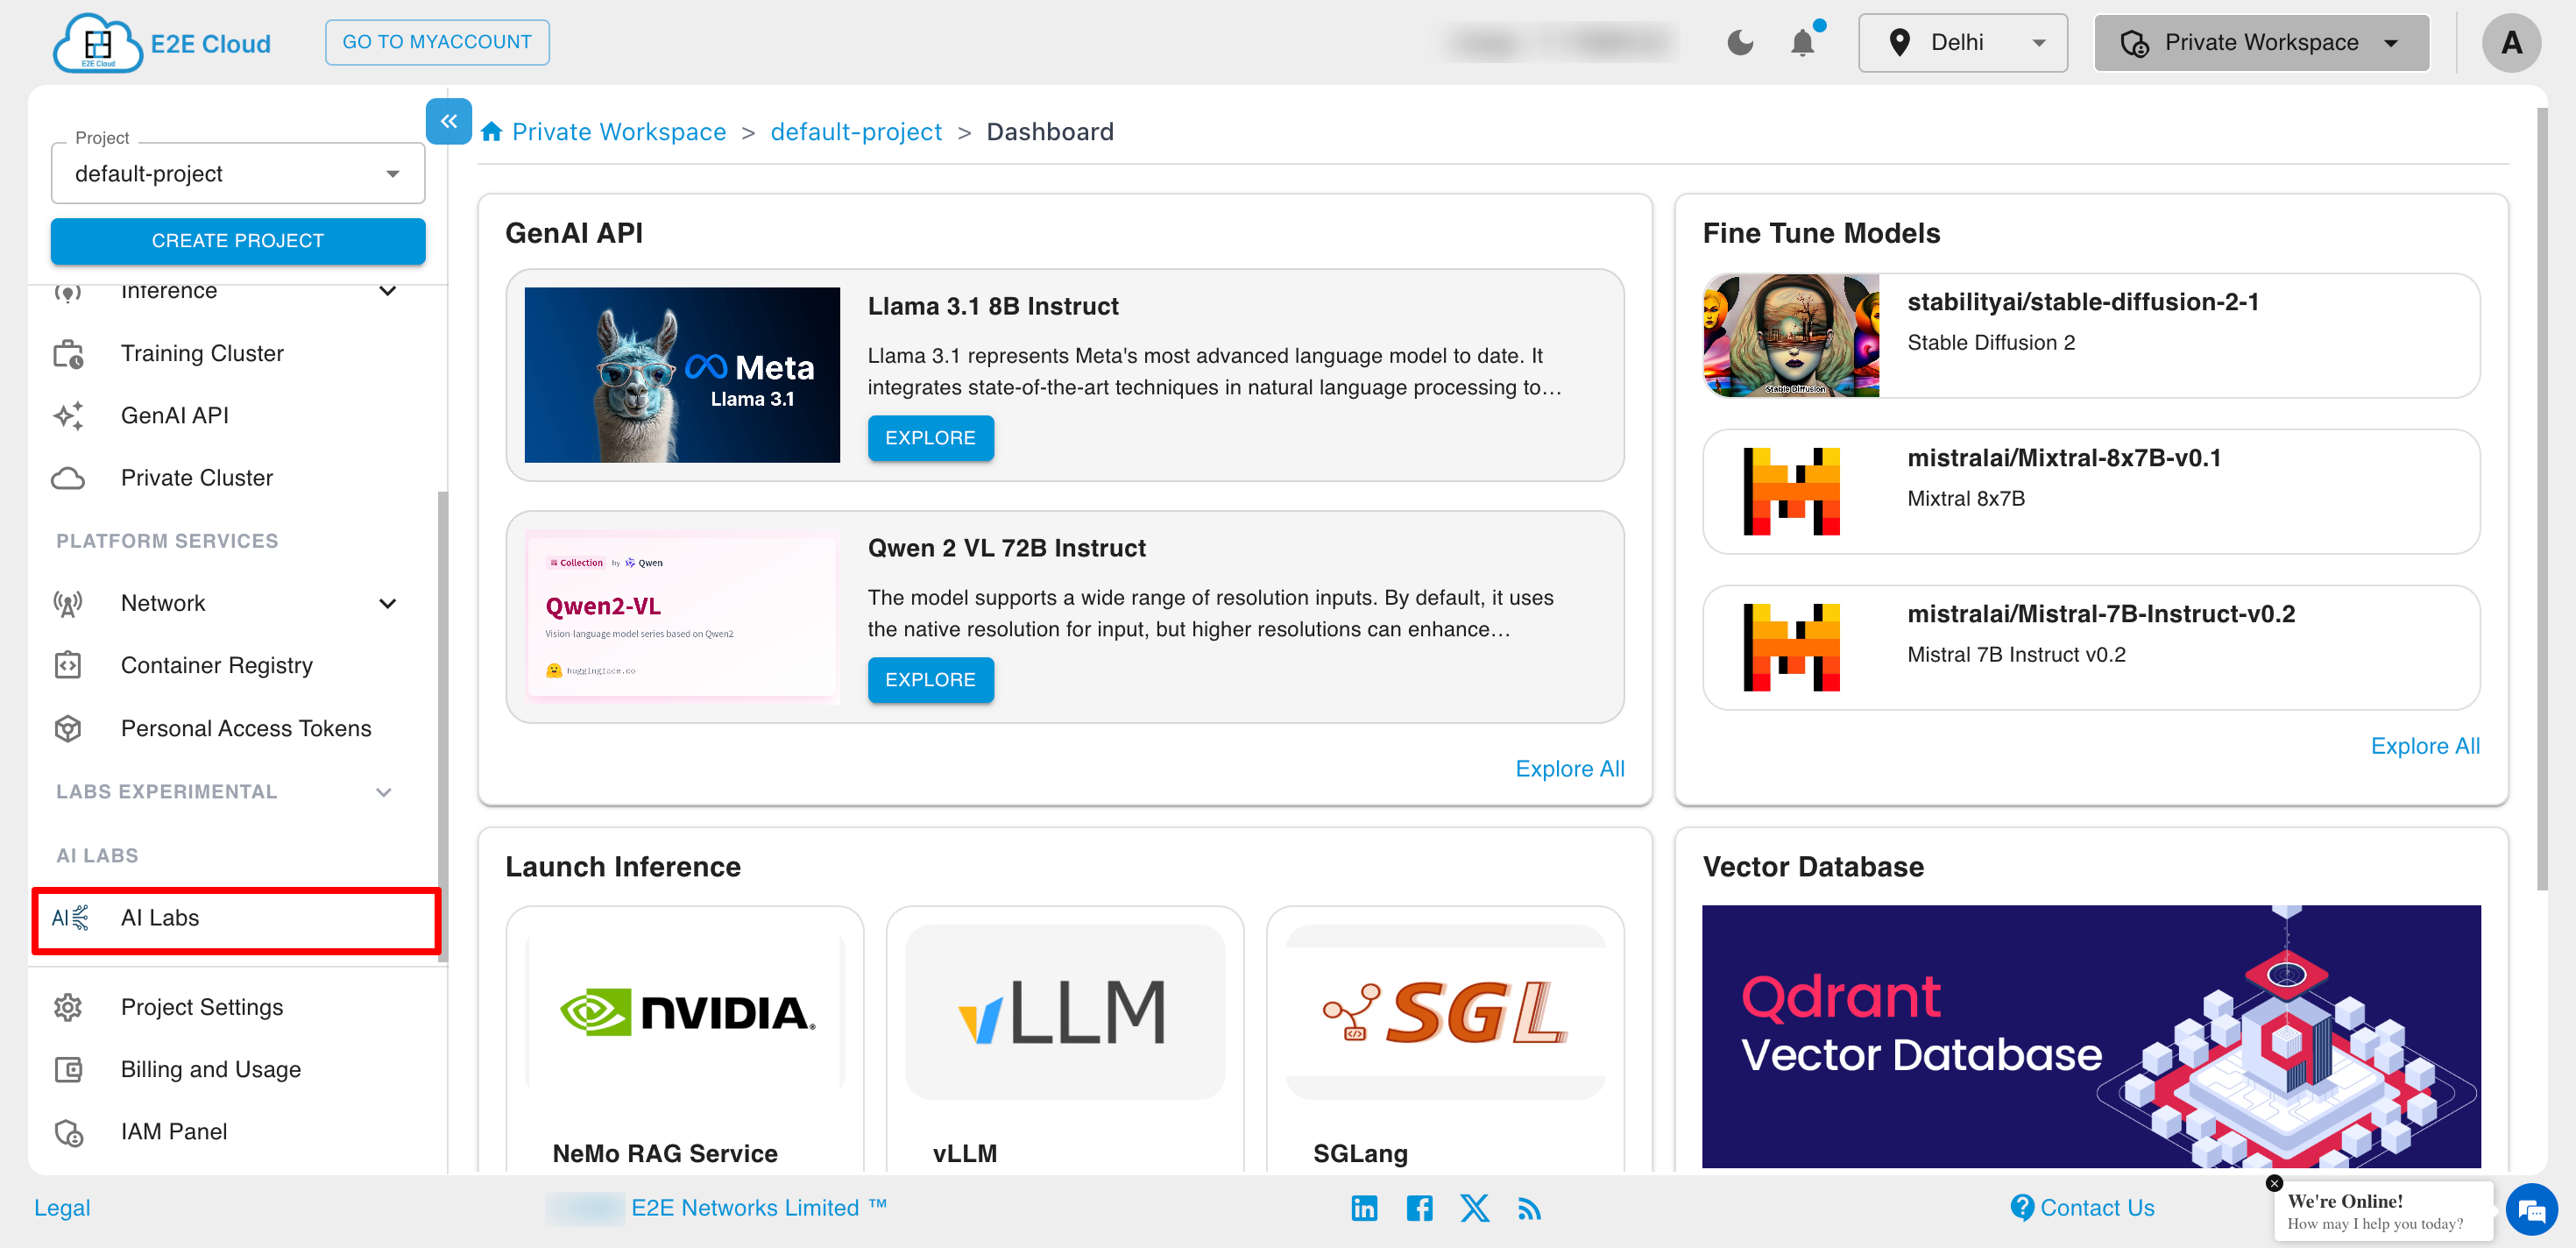This screenshot has width=2576, height=1248.
Task: Click the Stable Diffusion thumbnail image
Action: click(x=1791, y=335)
